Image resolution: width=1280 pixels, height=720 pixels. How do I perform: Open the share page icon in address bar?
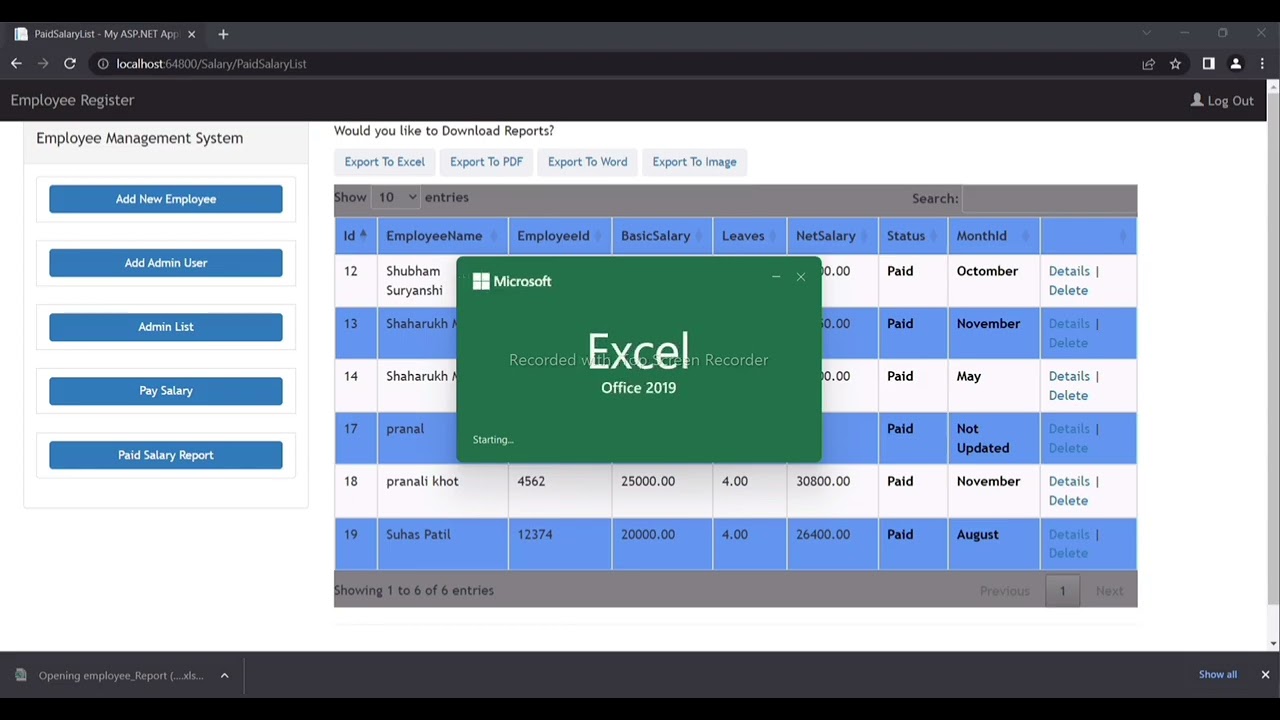[x=1148, y=64]
